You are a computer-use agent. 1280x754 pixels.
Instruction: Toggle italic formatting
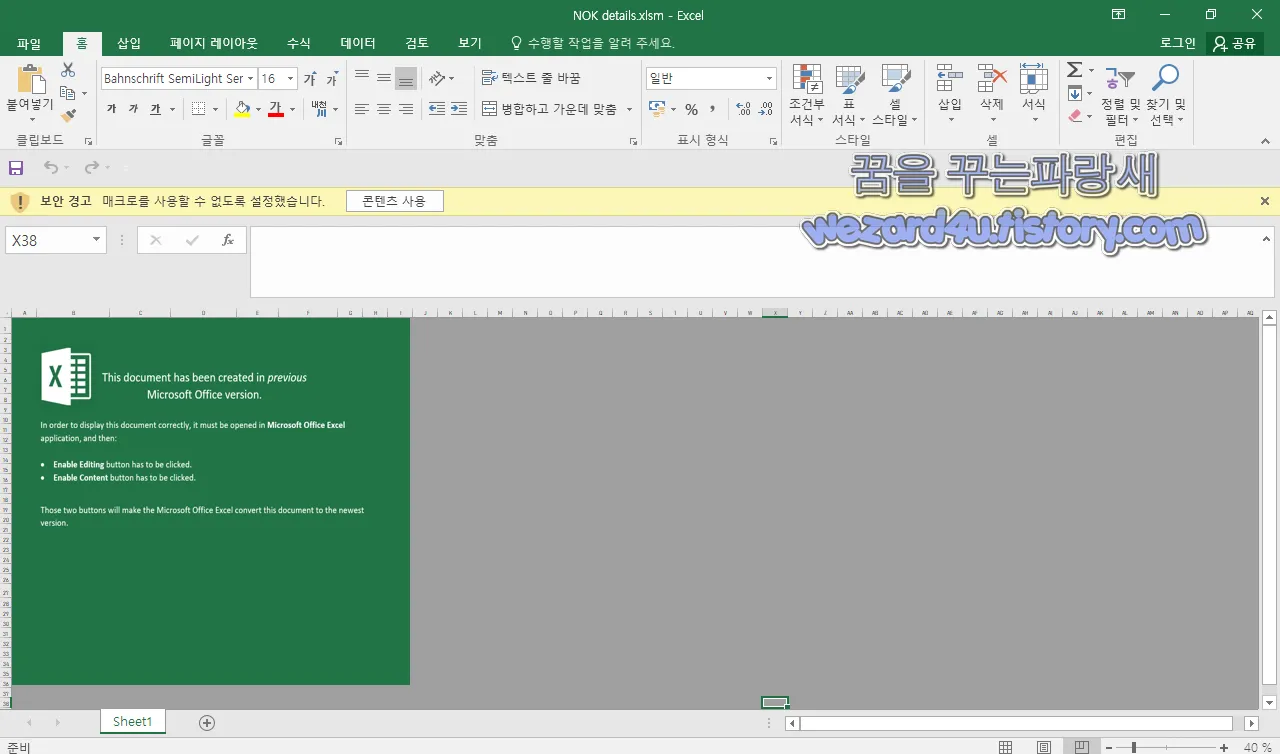[132, 109]
